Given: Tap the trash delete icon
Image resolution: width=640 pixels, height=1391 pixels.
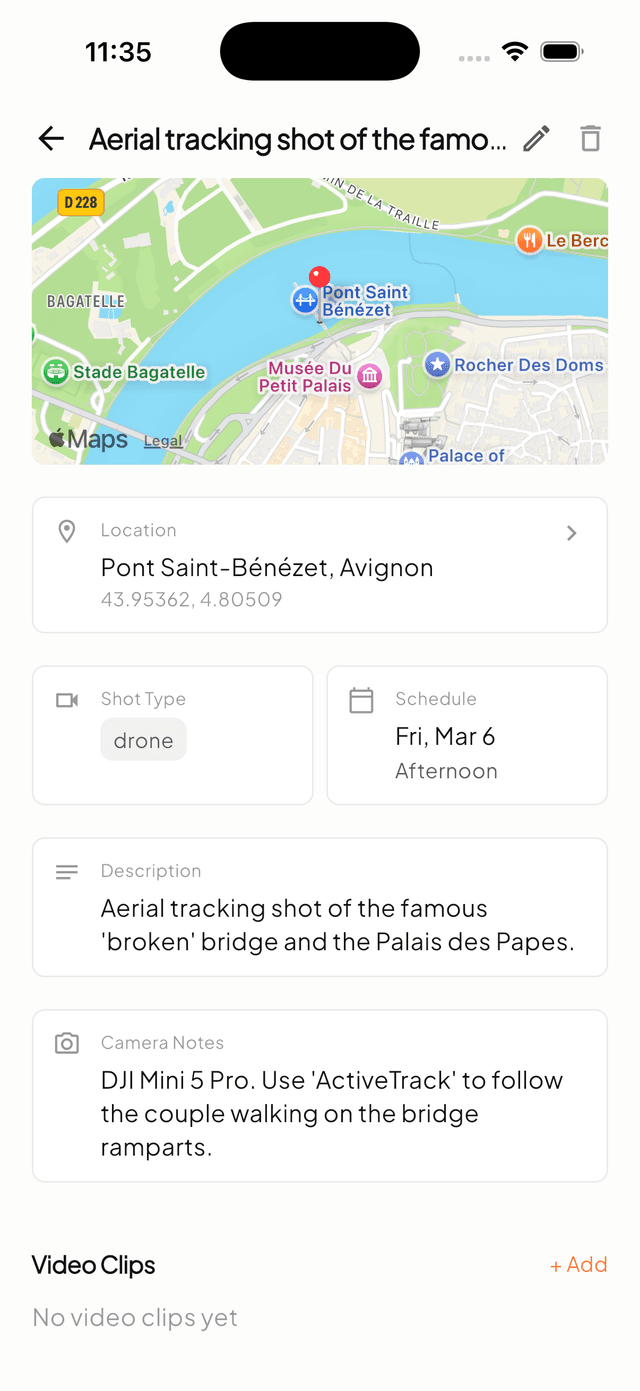Looking at the screenshot, I should [590, 139].
